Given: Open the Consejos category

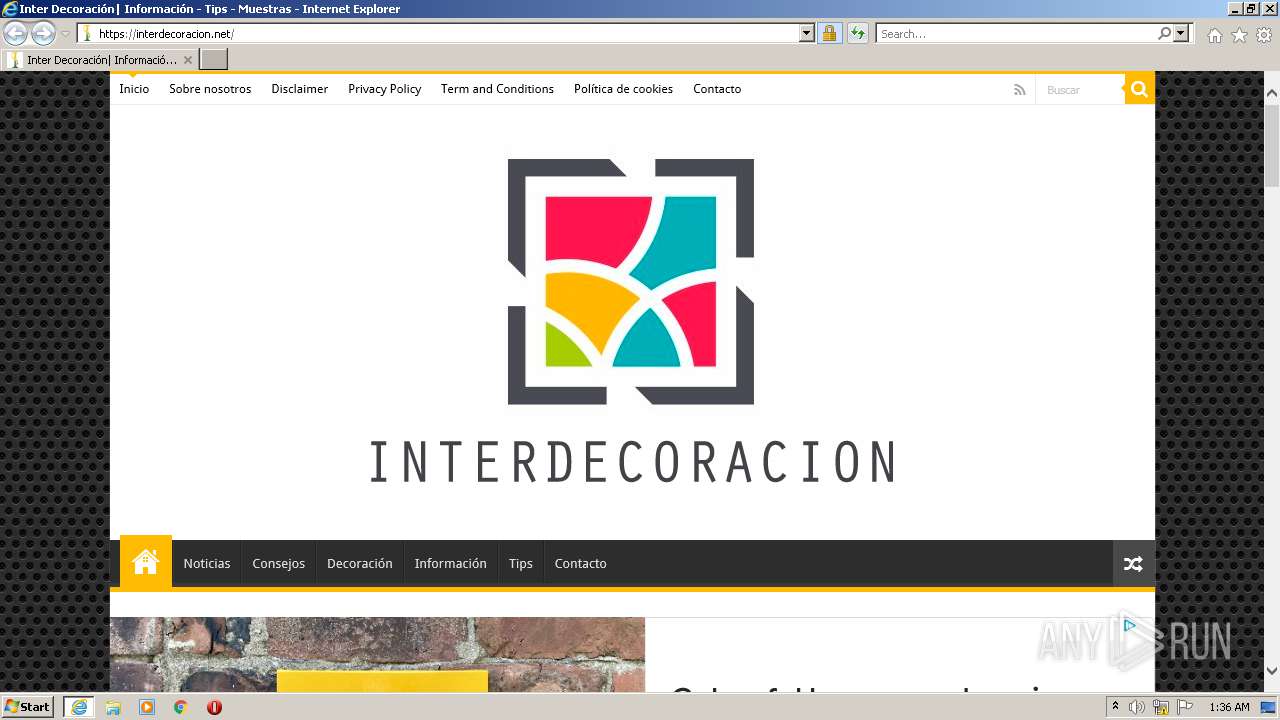Looking at the screenshot, I should [x=279, y=564].
